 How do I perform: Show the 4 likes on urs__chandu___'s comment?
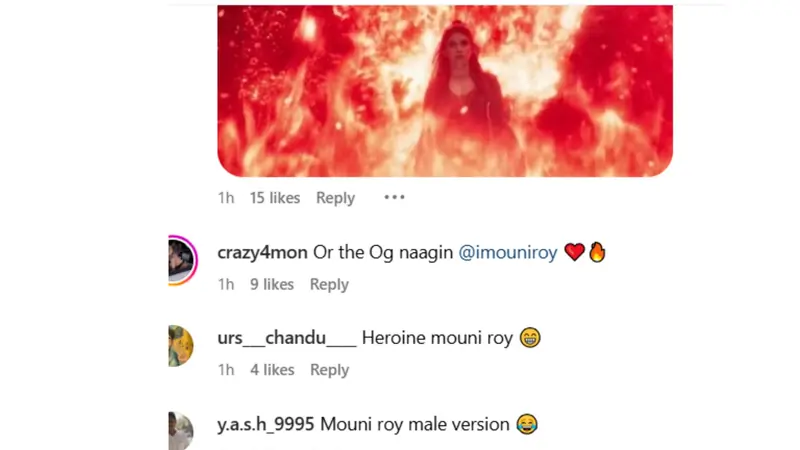tap(271, 370)
